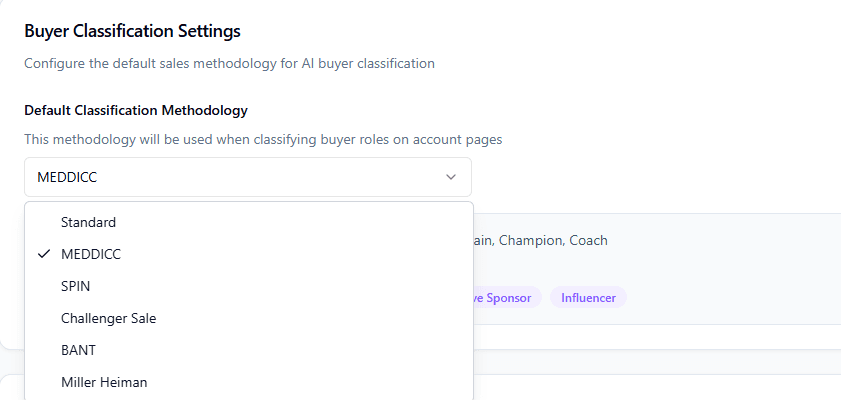Click the gray info panel right of Influencer tag

pyautogui.click(x=730, y=298)
